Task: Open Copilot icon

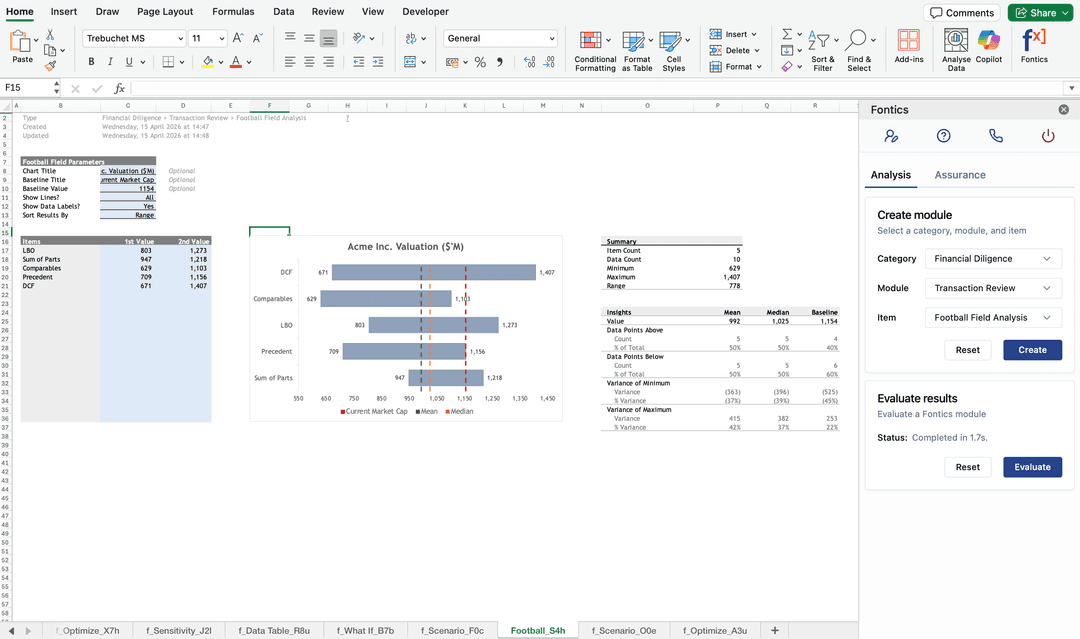Action: pyautogui.click(x=988, y=47)
